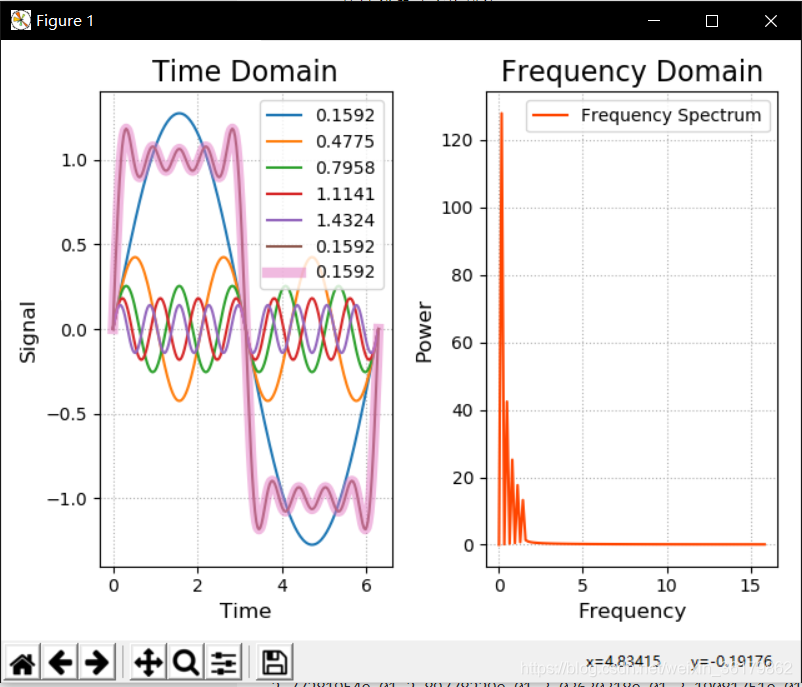Click legend text 1.4324

tap(345, 220)
